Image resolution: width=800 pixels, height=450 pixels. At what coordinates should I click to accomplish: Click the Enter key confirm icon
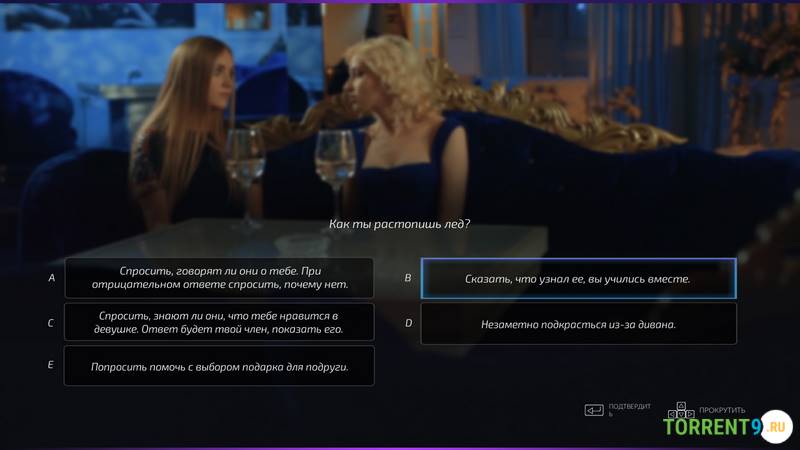(594, 410)
